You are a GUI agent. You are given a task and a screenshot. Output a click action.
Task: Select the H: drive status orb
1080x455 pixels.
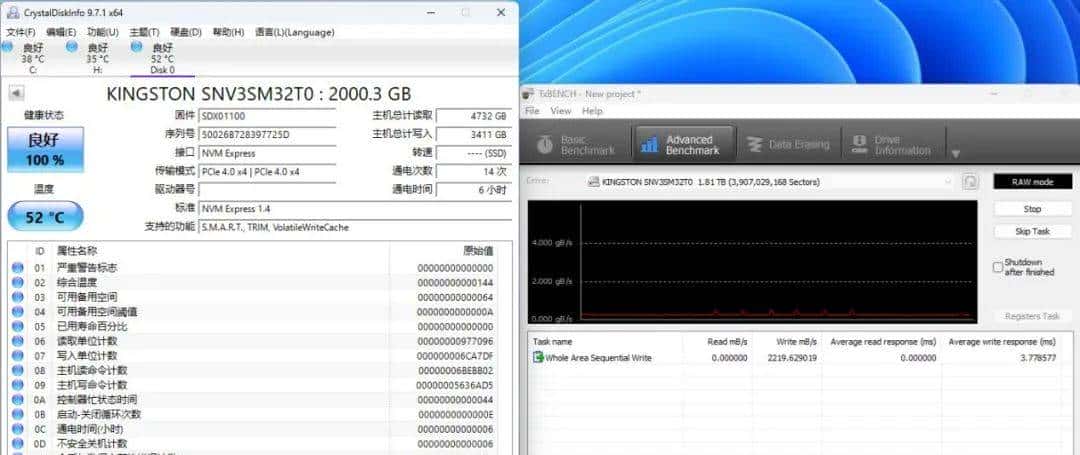(72, 47)
